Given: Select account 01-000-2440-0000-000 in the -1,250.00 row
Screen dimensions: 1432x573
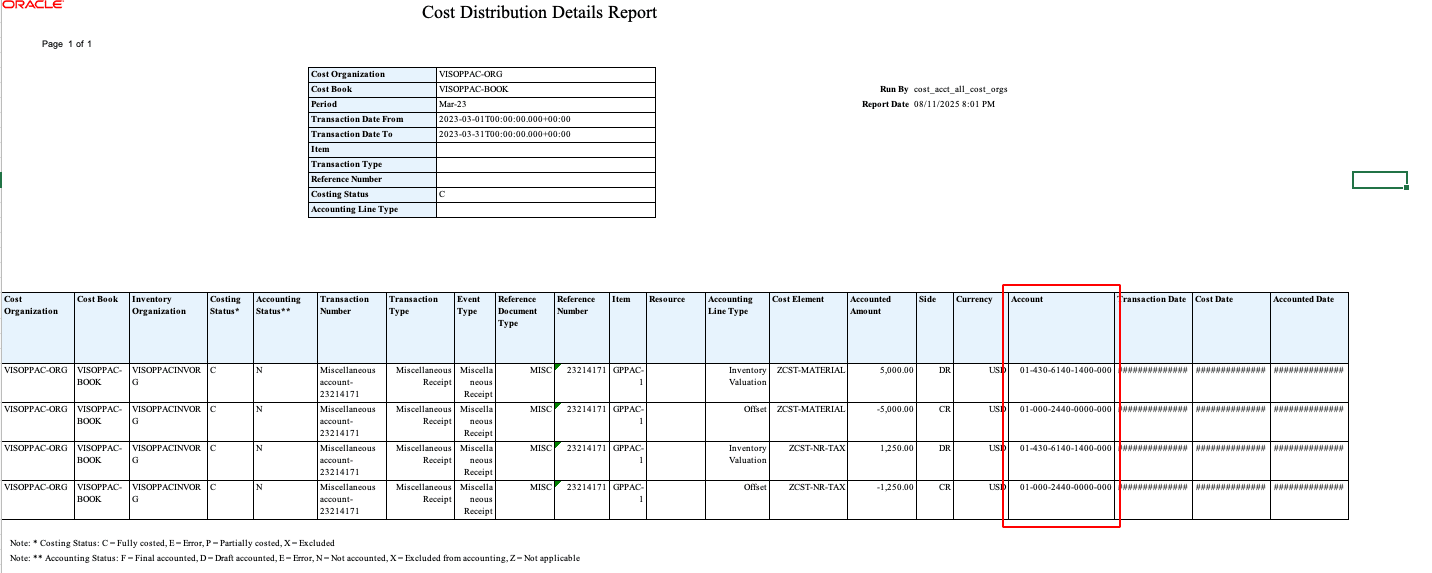Looking at the screenshot, I should click(1061, 499).
